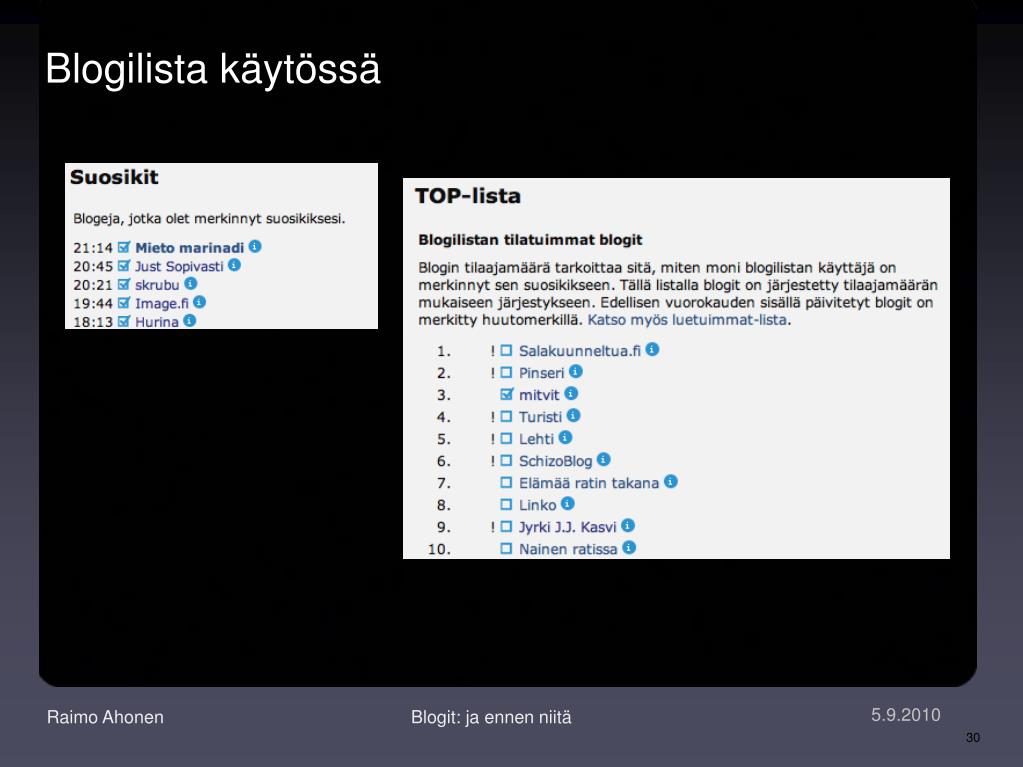1023x767 pixels.
Task: Open the SchizoBlog blog link
Action: tap(555, 461)
